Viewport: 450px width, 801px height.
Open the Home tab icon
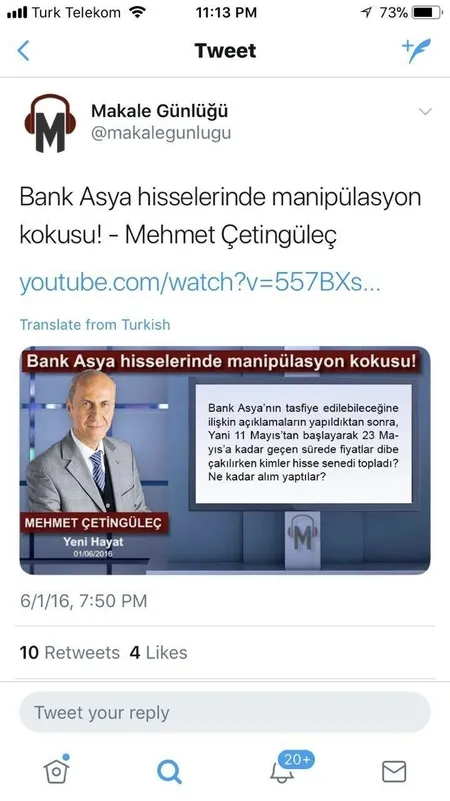[57, 769]
